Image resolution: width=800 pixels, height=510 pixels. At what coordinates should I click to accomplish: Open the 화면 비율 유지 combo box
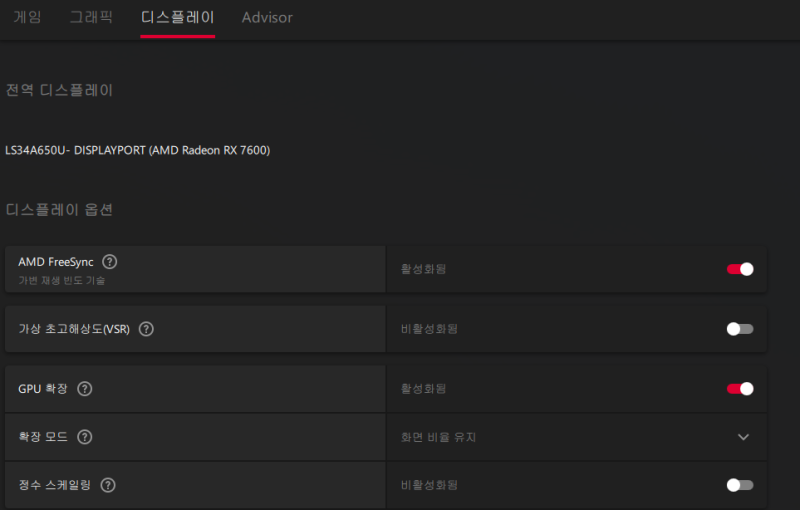tap(577, 437)
